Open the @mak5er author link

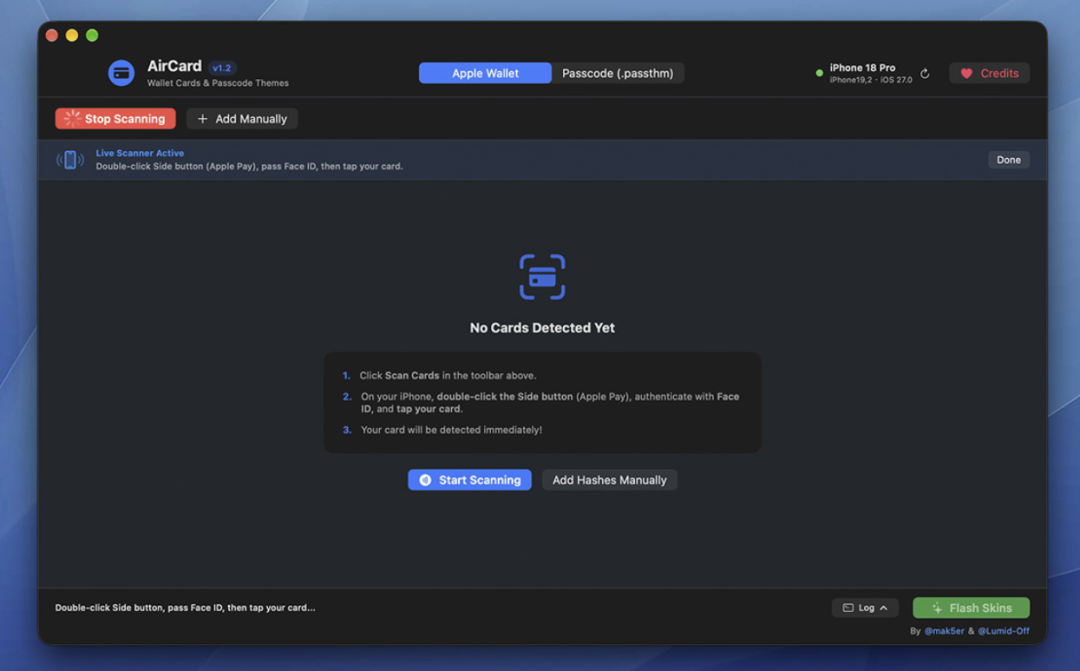(x=944, y=631)
